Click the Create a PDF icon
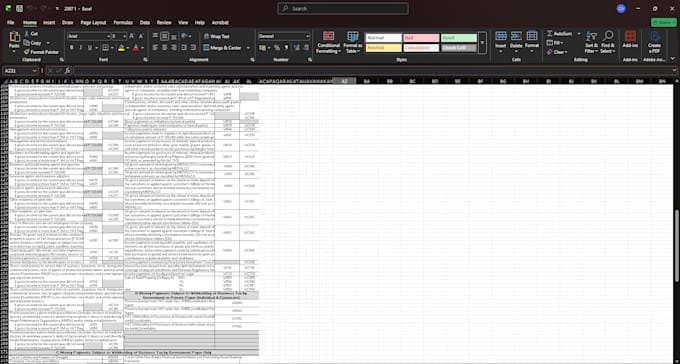680x364 pixels. click(654, 43)
